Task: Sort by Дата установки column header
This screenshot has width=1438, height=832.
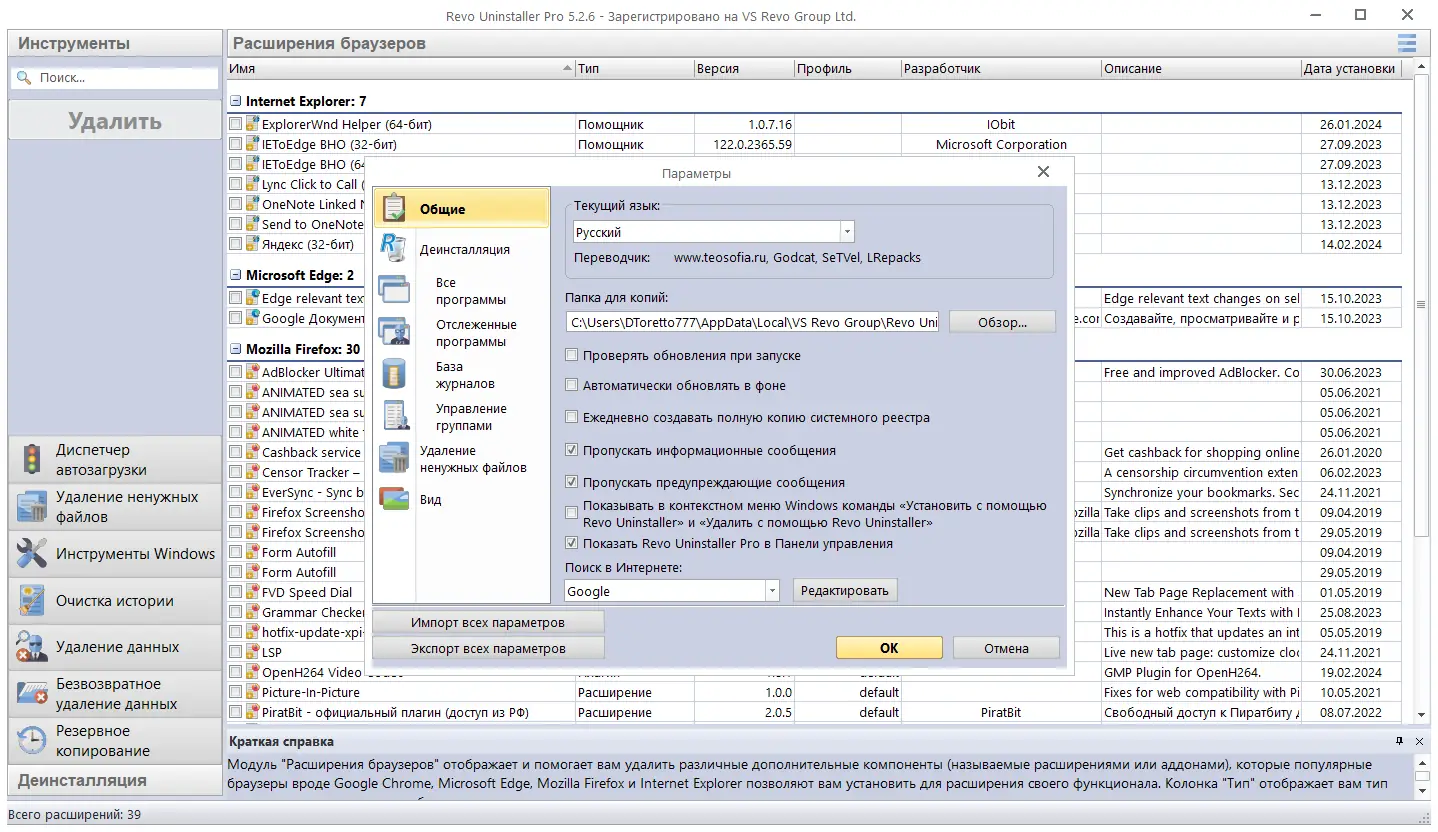Action: tap(1351, 69)
